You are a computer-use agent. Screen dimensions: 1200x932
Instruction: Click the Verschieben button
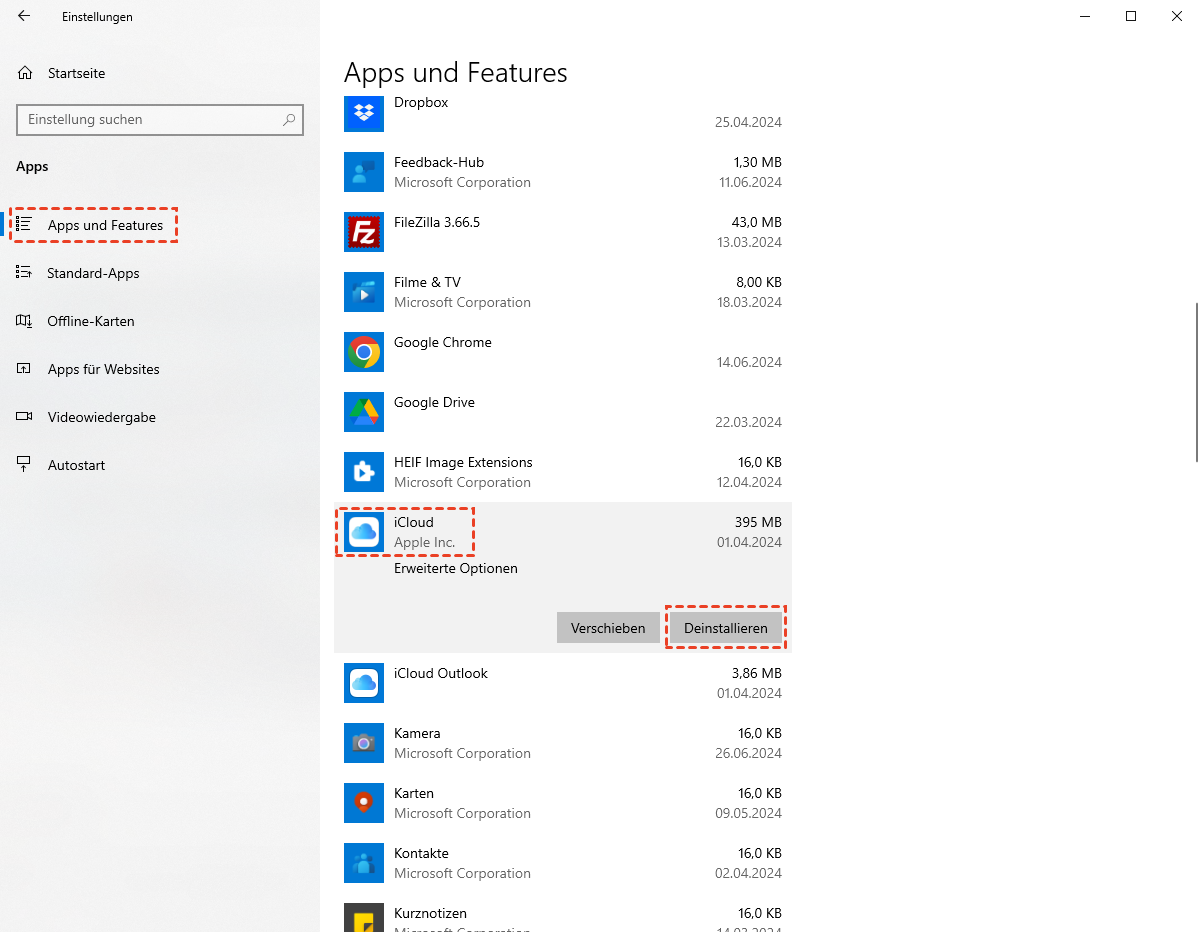[x=608, y=628]
